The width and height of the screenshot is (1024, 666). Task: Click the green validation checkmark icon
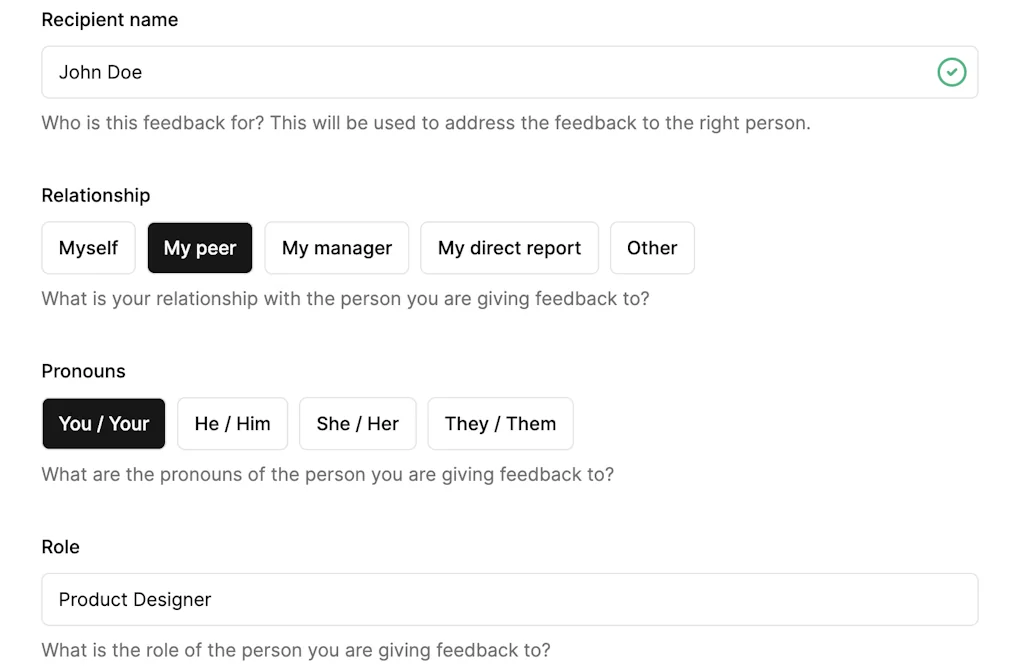click(951, 72)
